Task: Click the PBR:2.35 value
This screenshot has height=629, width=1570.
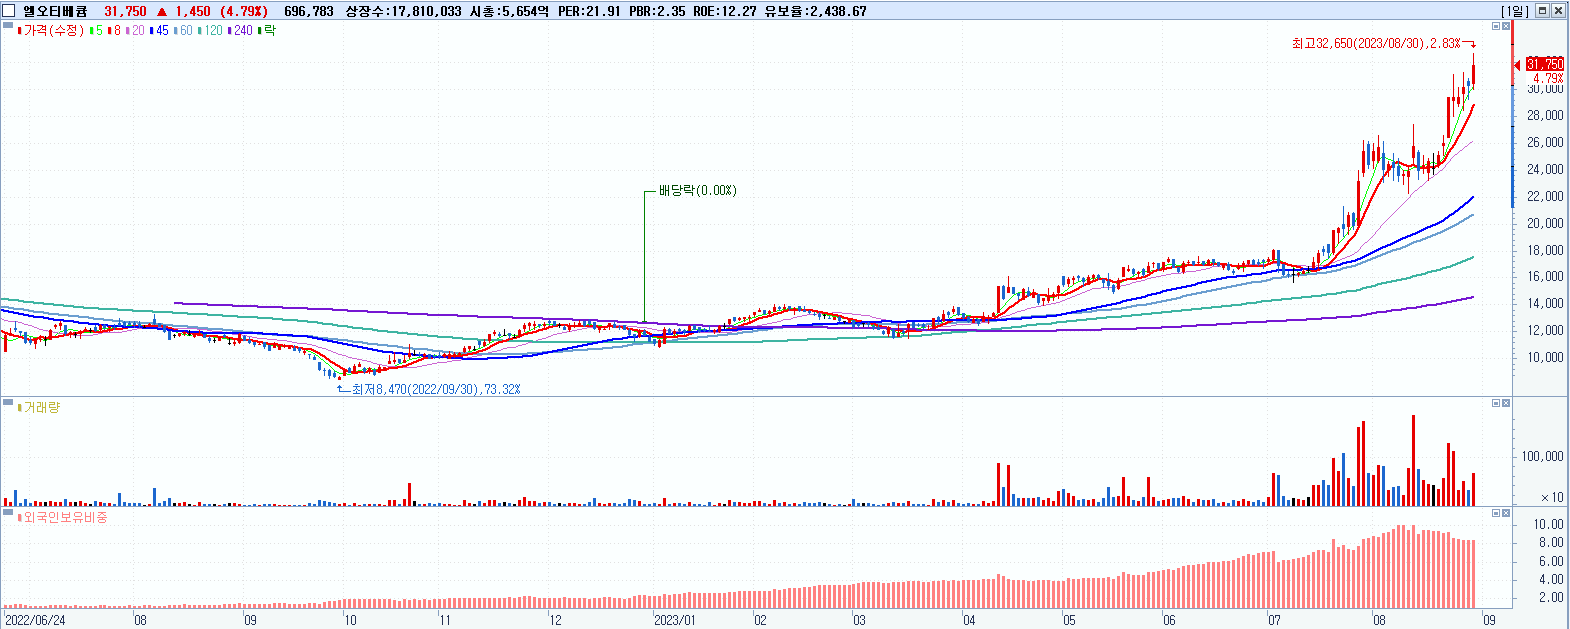Action: point(657,11)
